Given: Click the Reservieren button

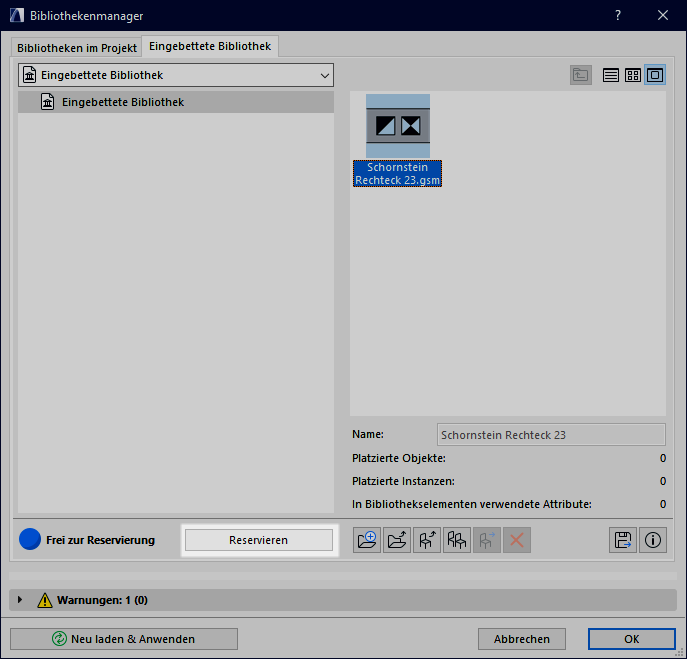Looking at the screenshot, I should [x=259, y=540].
